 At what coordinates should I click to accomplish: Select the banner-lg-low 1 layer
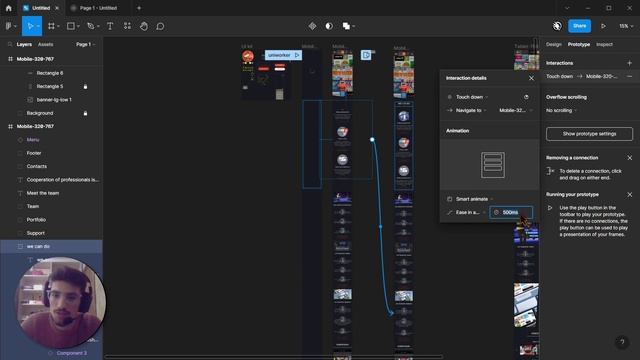click(x=54, y=100)
